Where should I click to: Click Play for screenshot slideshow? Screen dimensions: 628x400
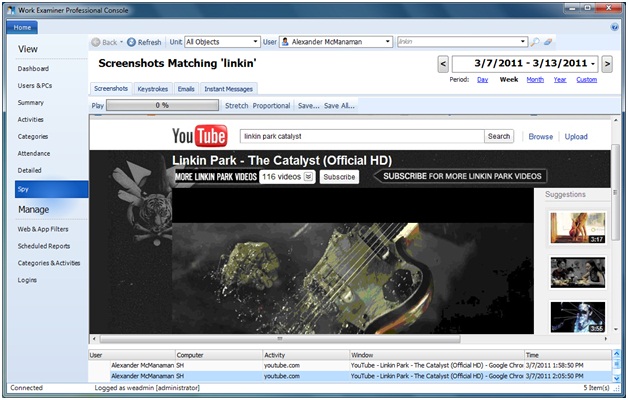[x=97, y=106]
